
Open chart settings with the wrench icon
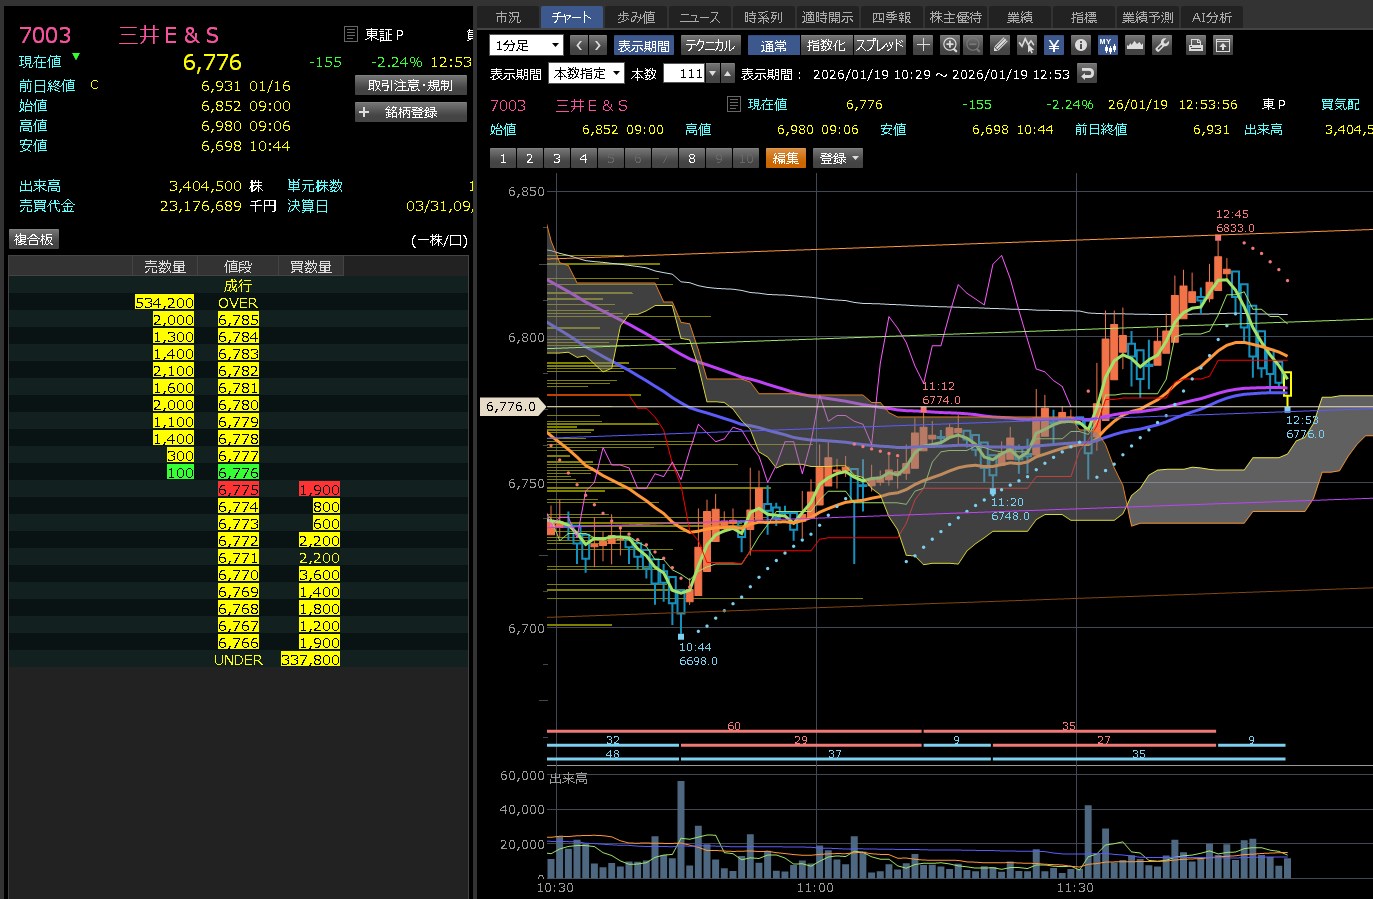coord(1161,45)
